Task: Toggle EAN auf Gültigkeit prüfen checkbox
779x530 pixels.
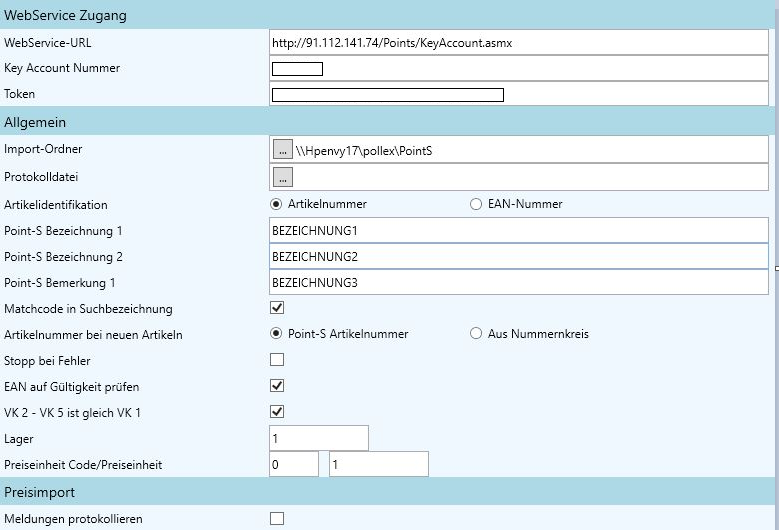Action: coord(277,386)
